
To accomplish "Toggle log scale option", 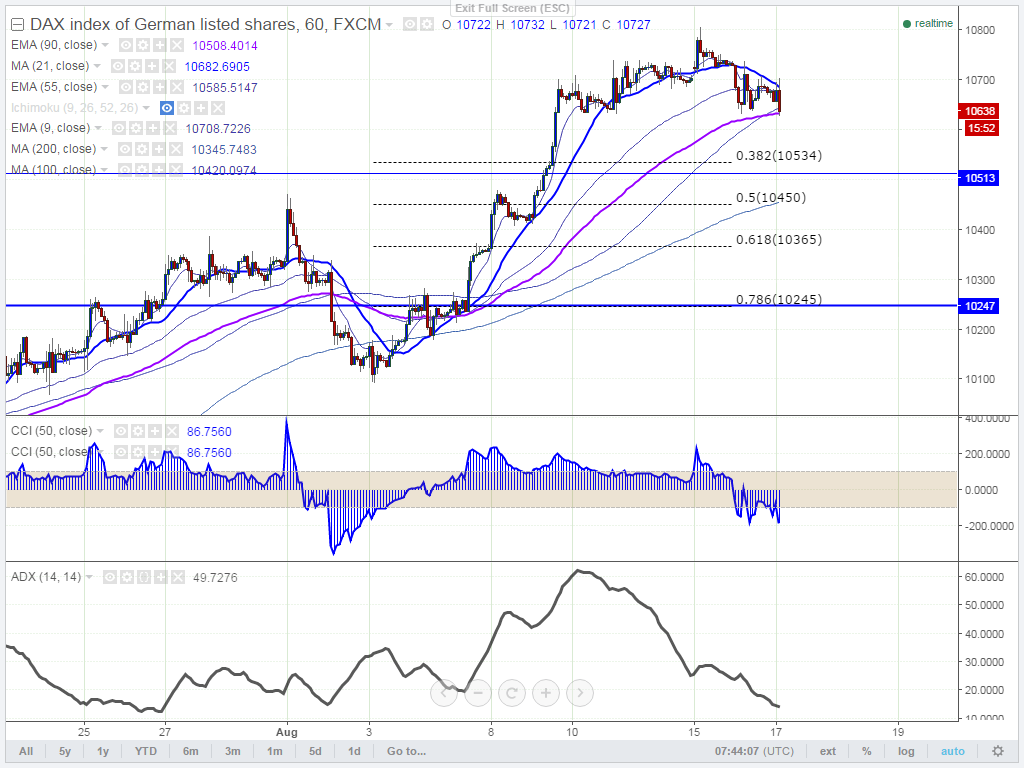I will pyautogui.click(x=906, y=751).
